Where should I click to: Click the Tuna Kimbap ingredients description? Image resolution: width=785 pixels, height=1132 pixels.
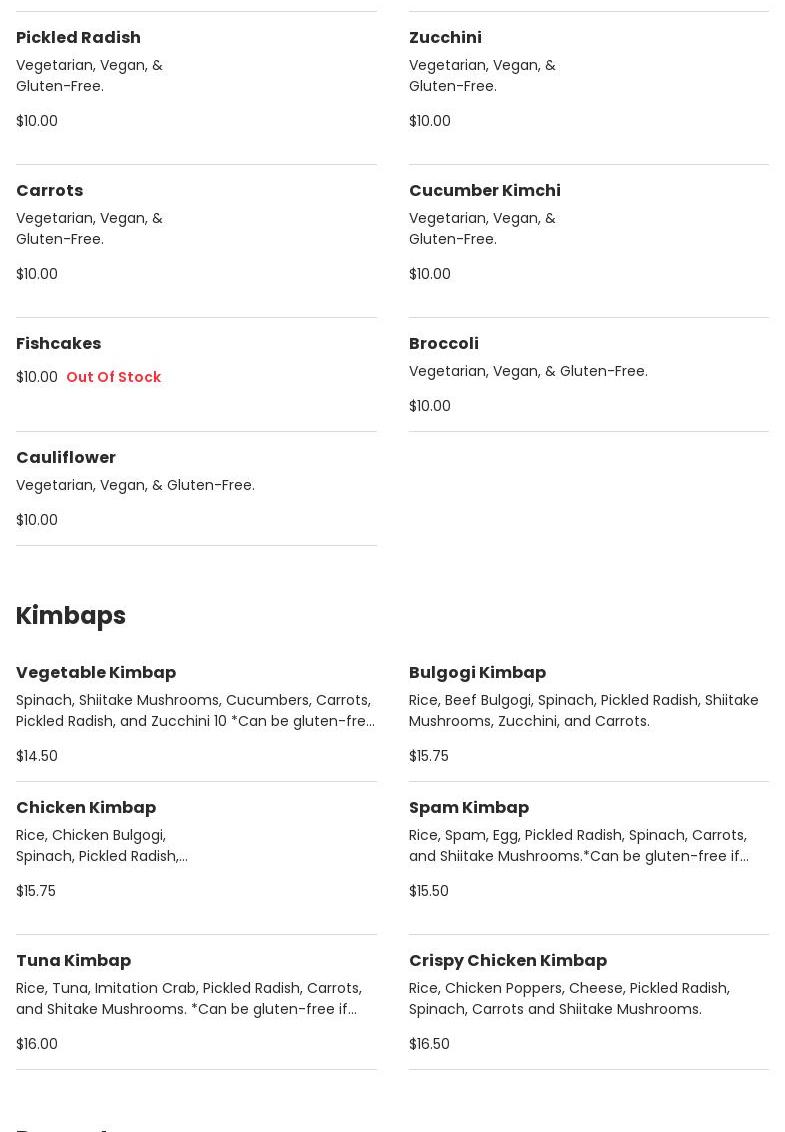[x=189, y=998]
